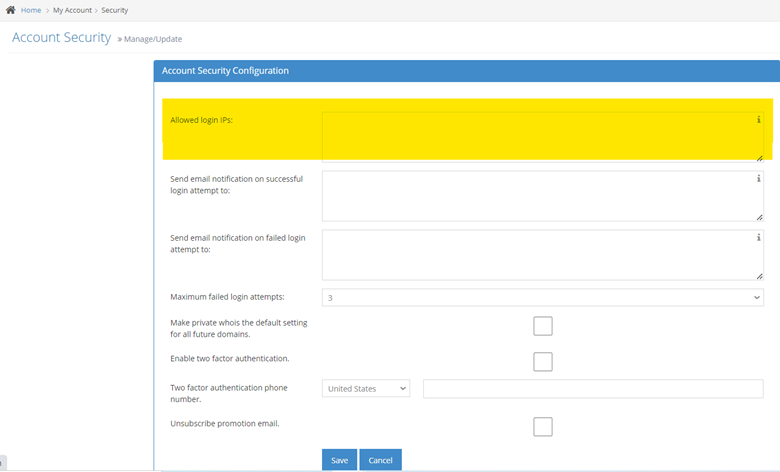Click info icon for successful login notification
Viewport: 780px width, 472px height.
[758, 179]
